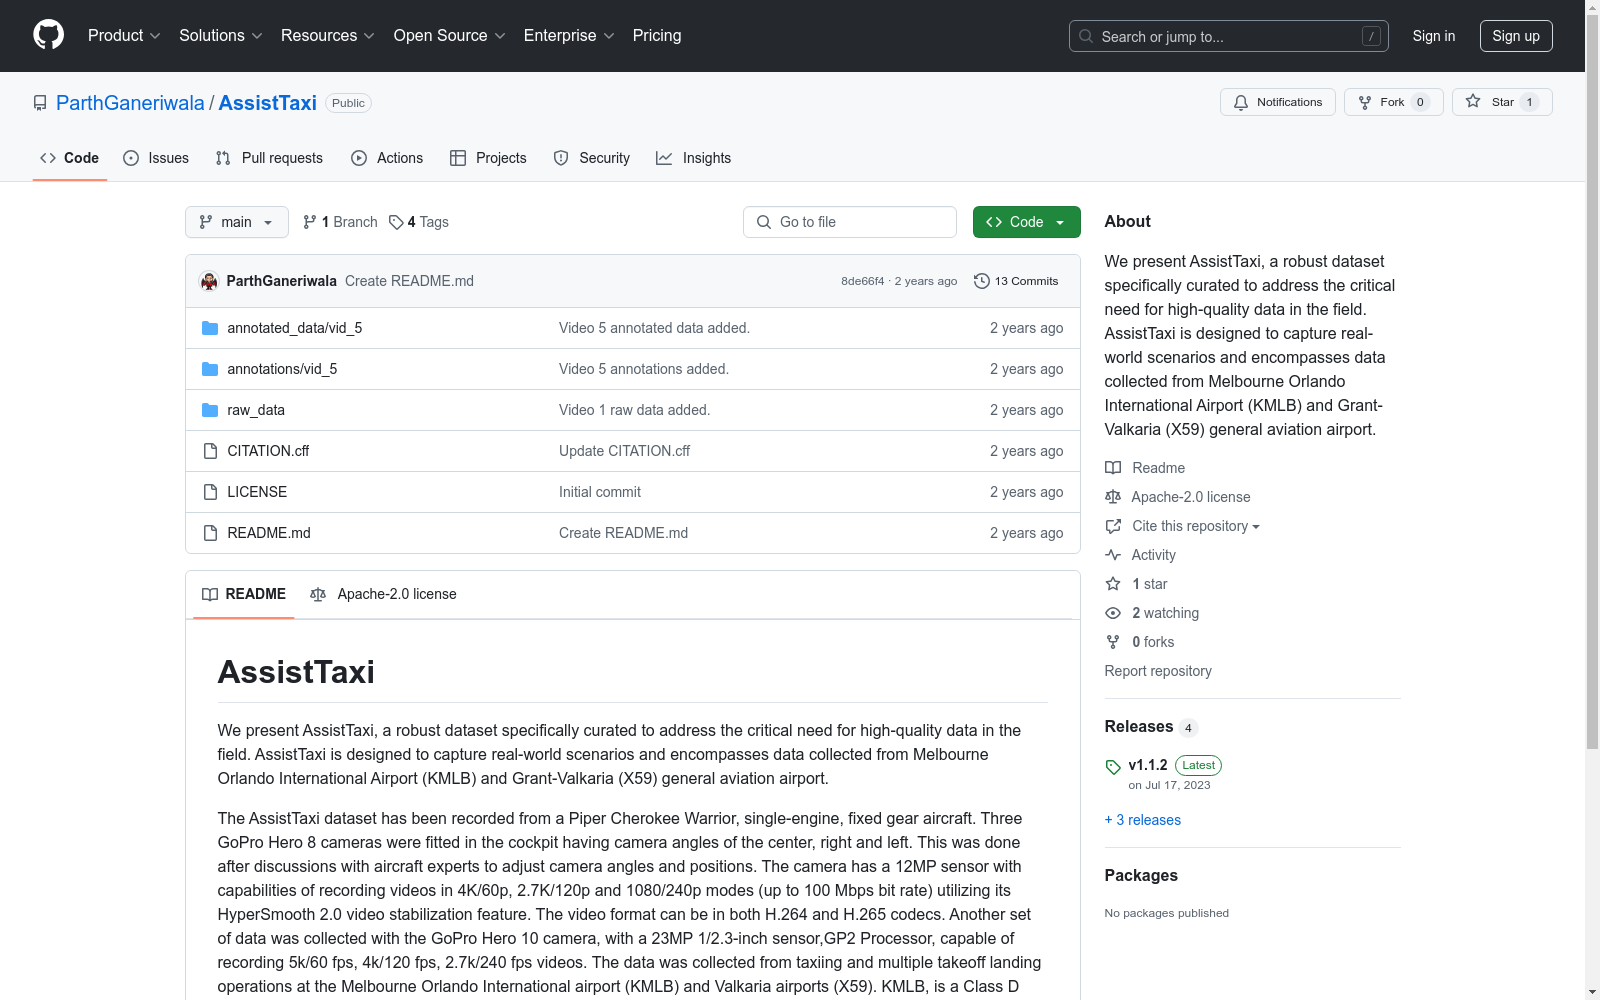Click the annotated_data folder icon
This screenshot has width=1600, height=1000.
pyautogui.click(x=210, y=328)
